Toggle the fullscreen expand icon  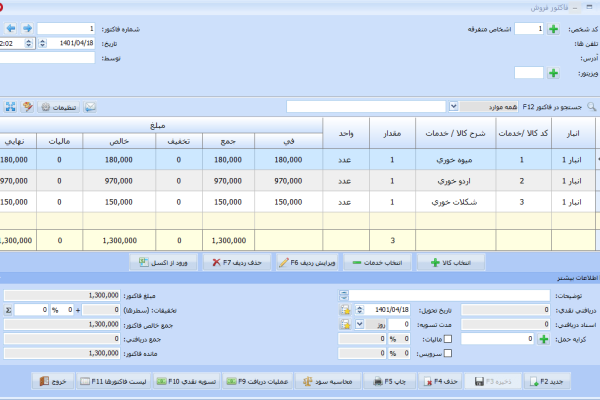pos(11,107)
